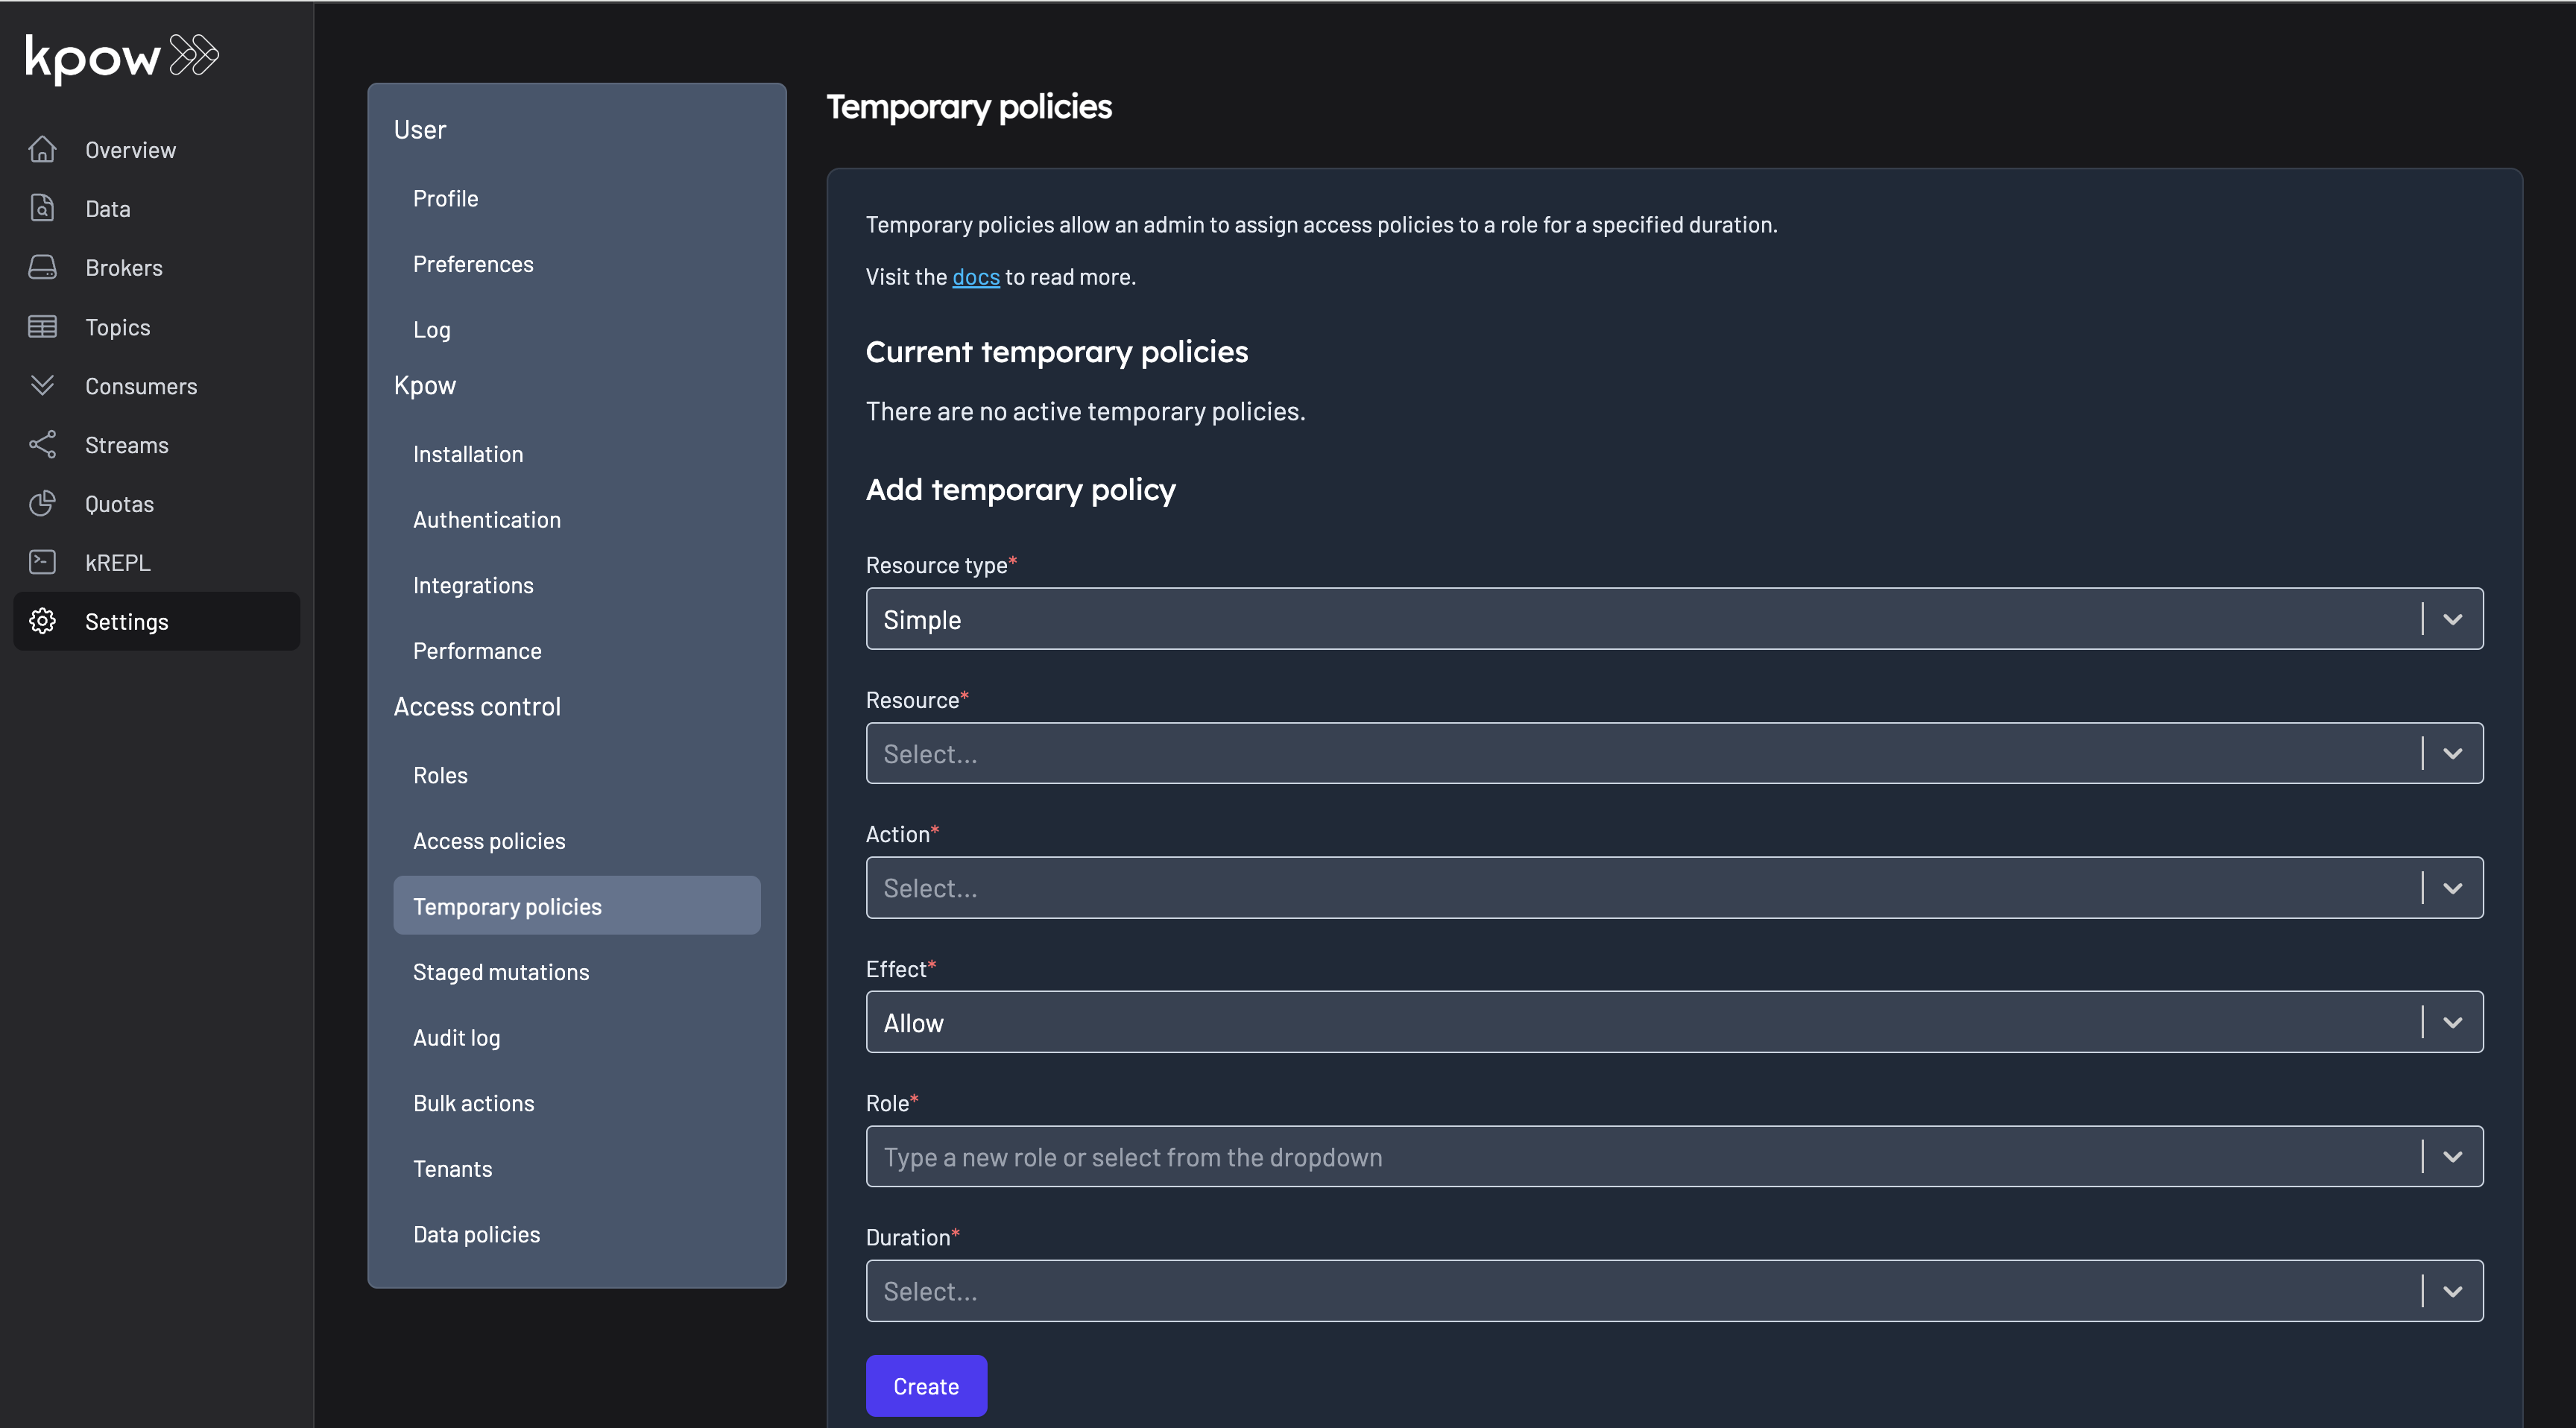Click the Topics table icon

point(42,326)
